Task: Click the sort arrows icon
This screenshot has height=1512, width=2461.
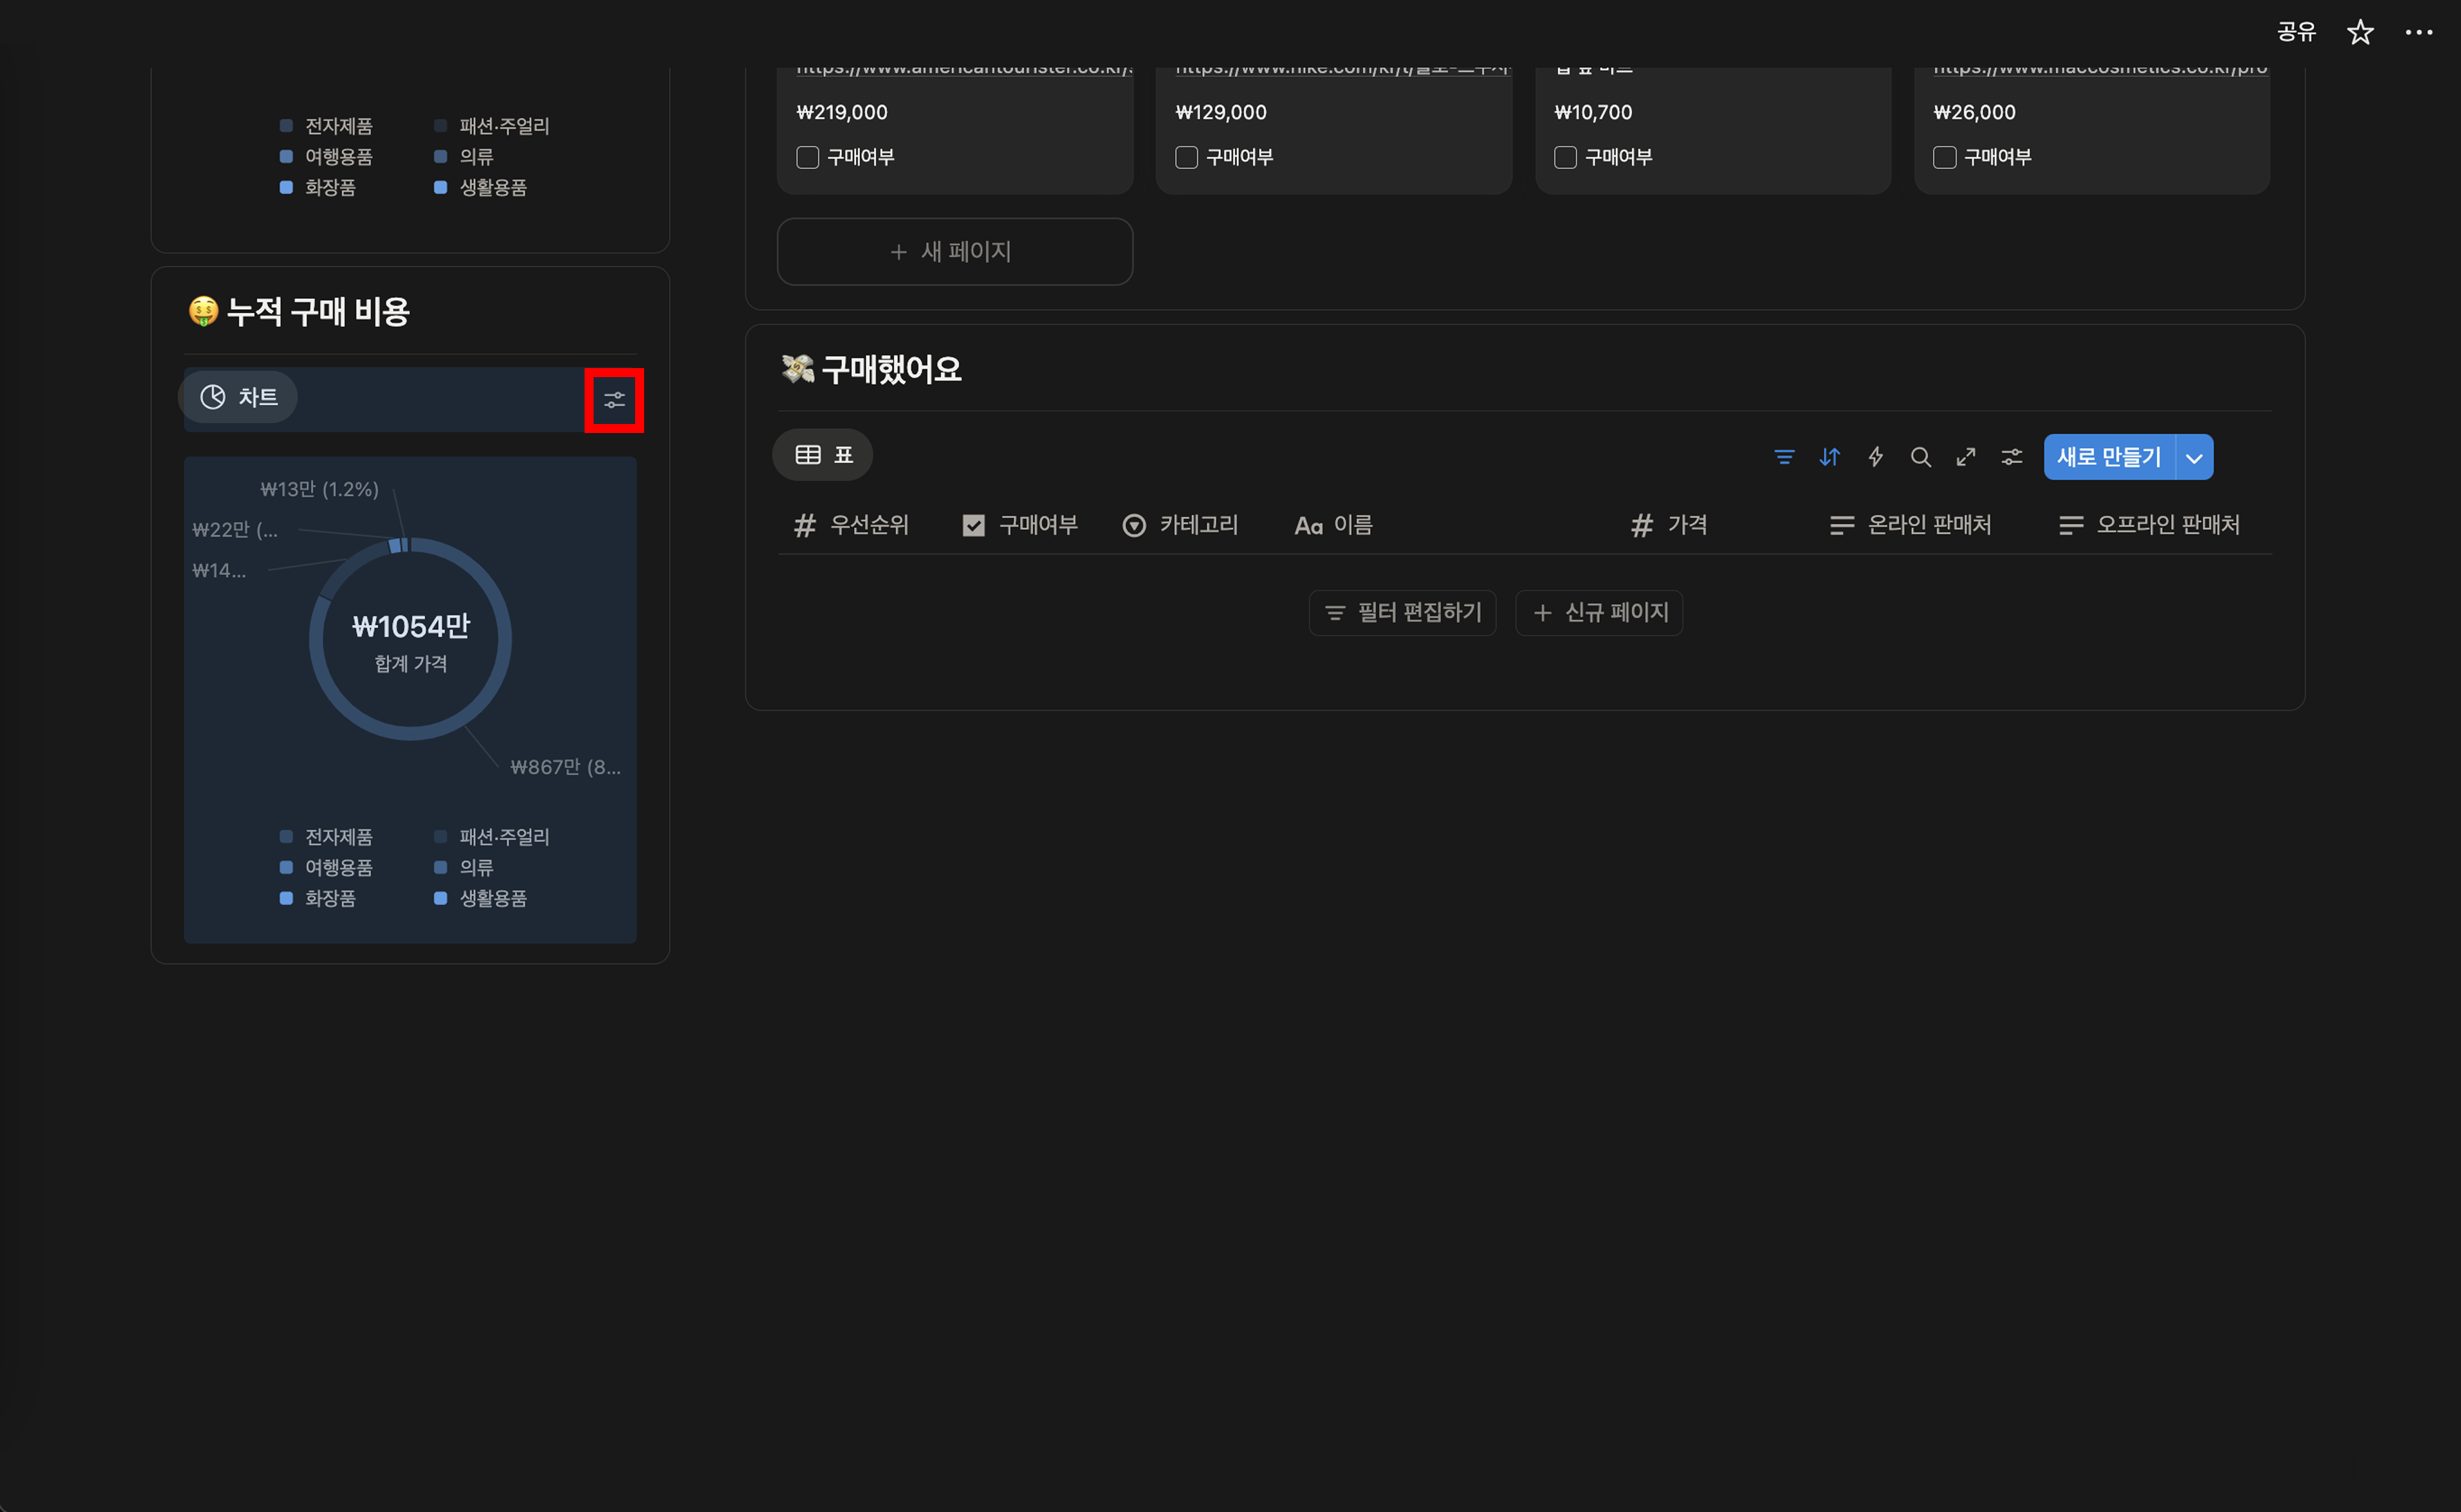Action: point(1829,457)
